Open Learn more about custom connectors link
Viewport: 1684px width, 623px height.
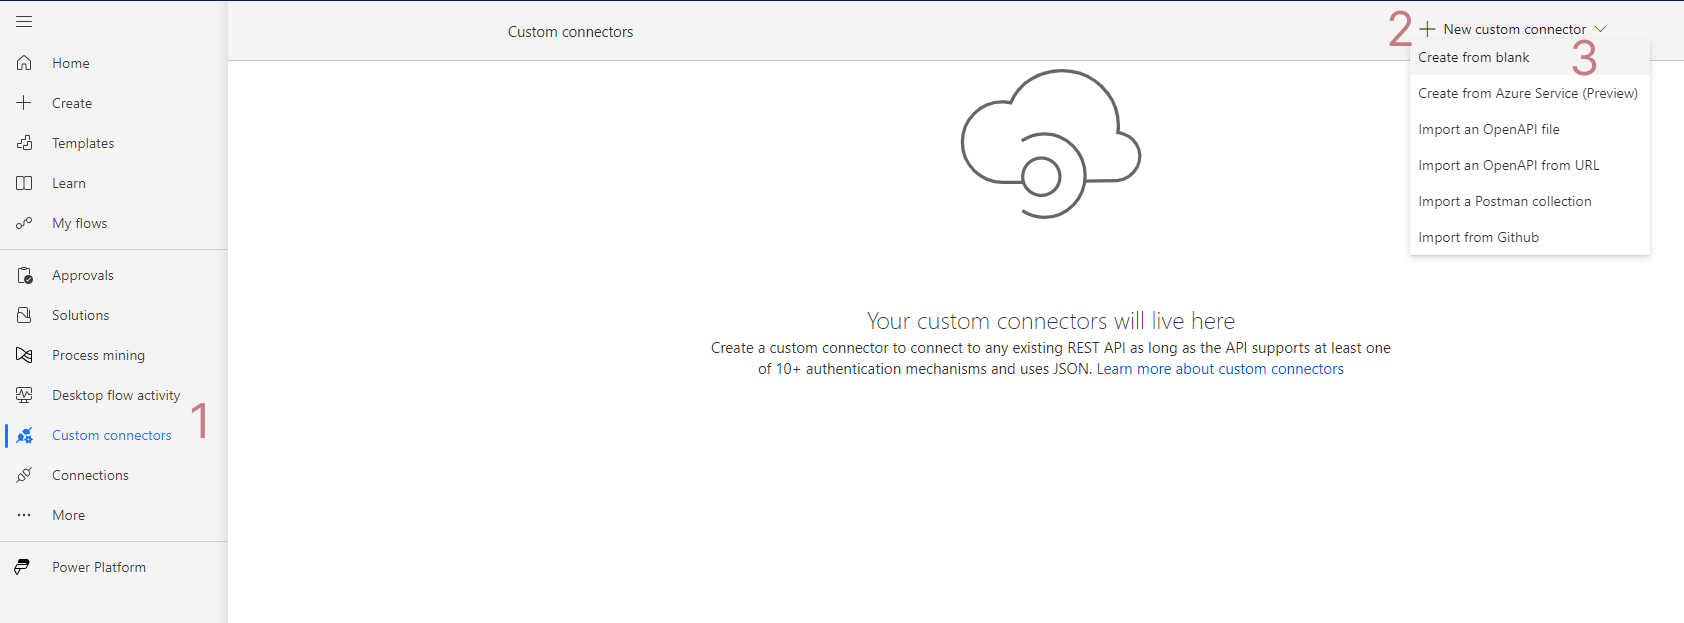[x=1220, y=369]
